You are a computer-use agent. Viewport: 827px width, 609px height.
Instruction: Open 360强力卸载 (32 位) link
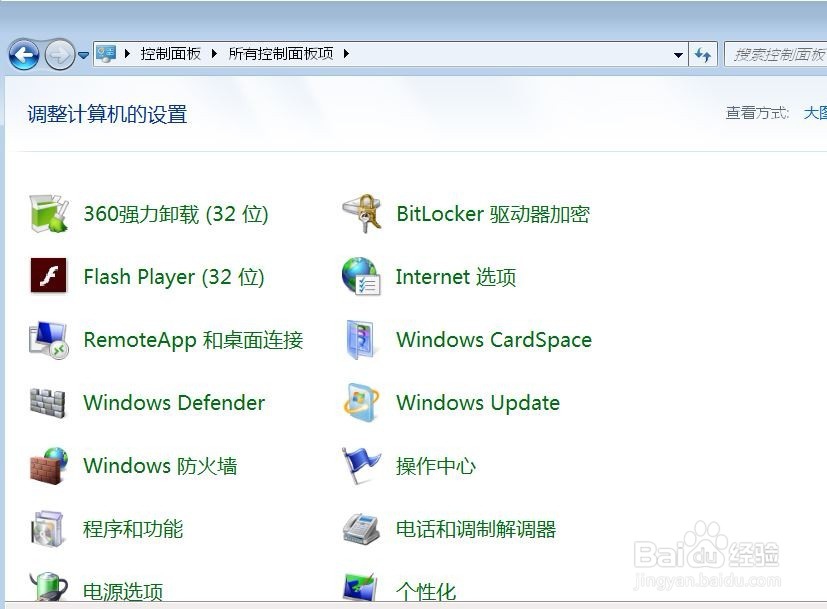tap(176, 214)
